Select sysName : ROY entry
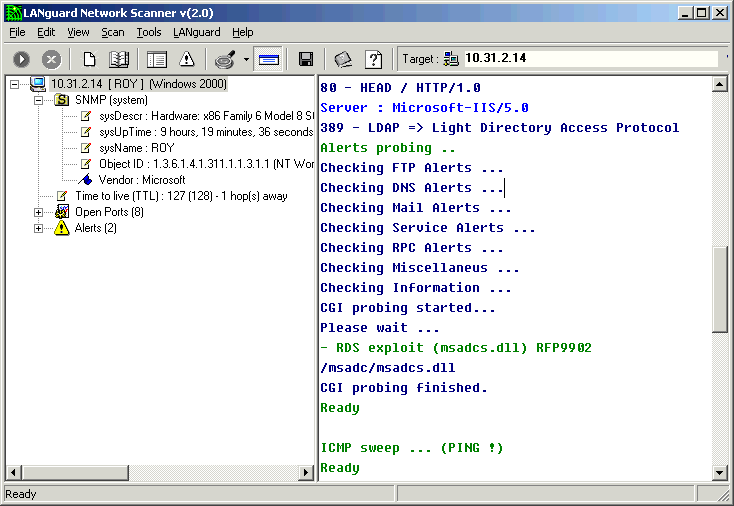The image size is (734, 506). (136, 148)
